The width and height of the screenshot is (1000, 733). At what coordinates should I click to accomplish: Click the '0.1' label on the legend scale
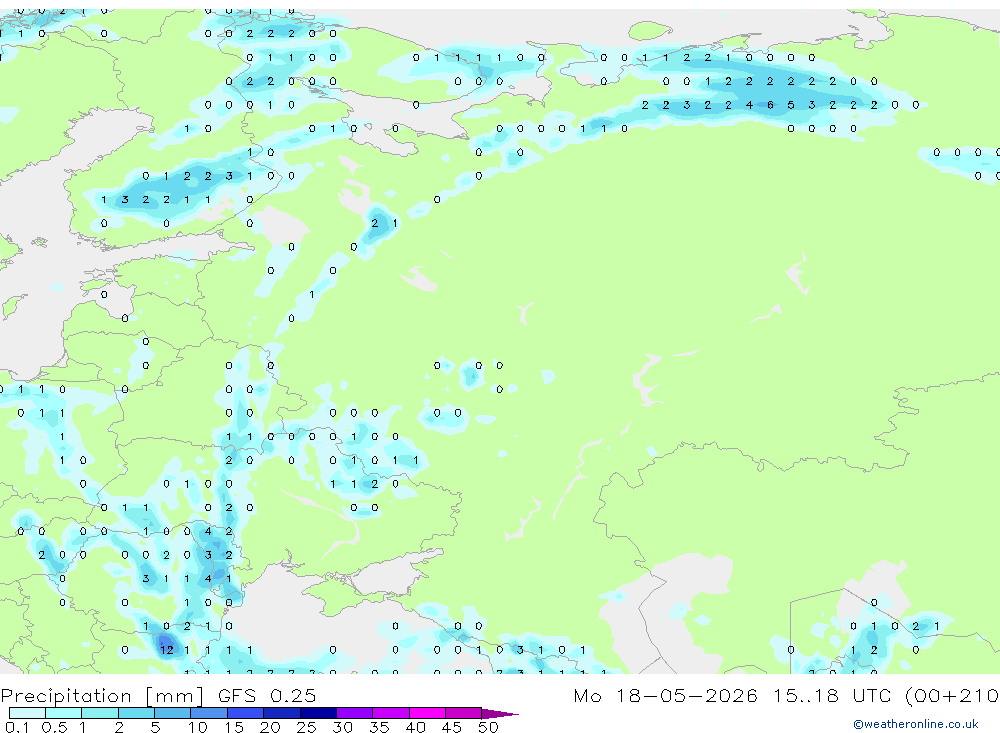(x=17, y=727)
